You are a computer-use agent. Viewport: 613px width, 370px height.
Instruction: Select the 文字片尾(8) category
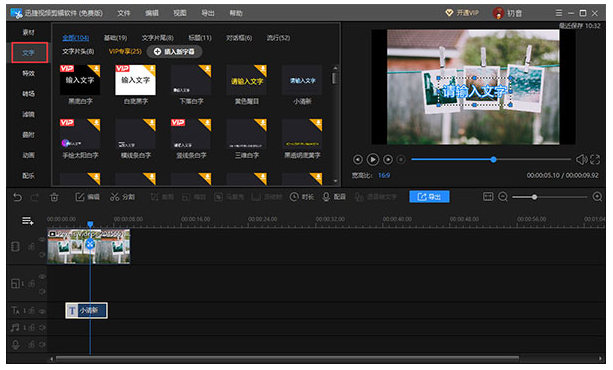pyautogui.click(x=158, y=38)
